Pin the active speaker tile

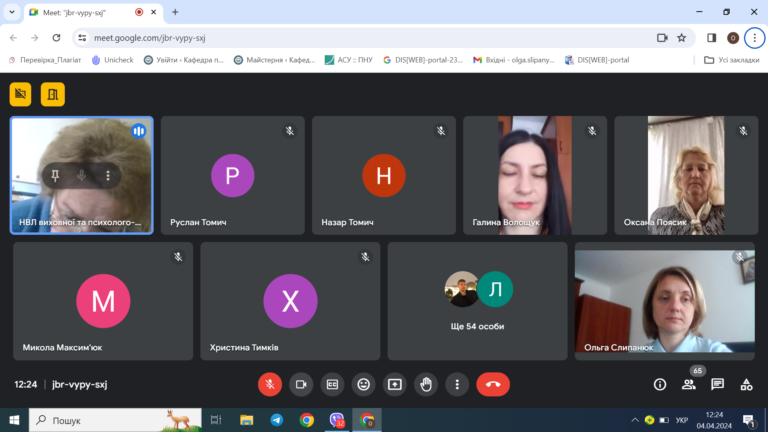pyautogui.click(x=55, y=175)
